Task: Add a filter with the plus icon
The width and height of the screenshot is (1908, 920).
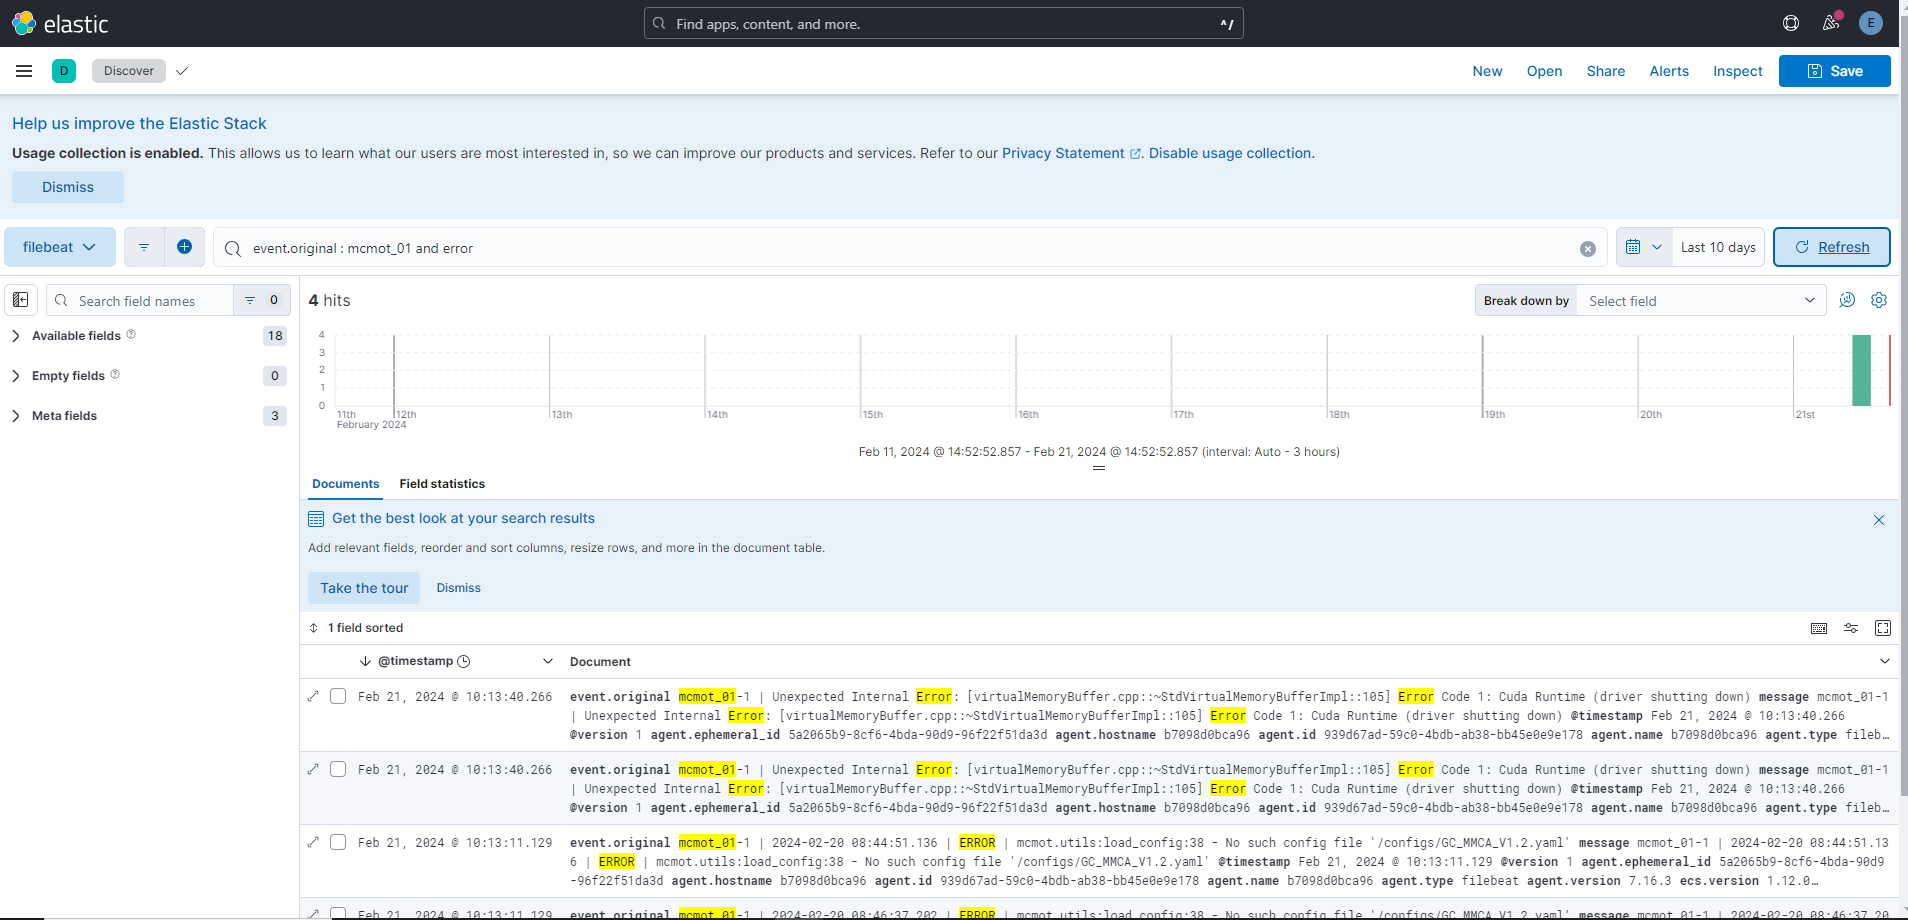Action: coord(184,247)
